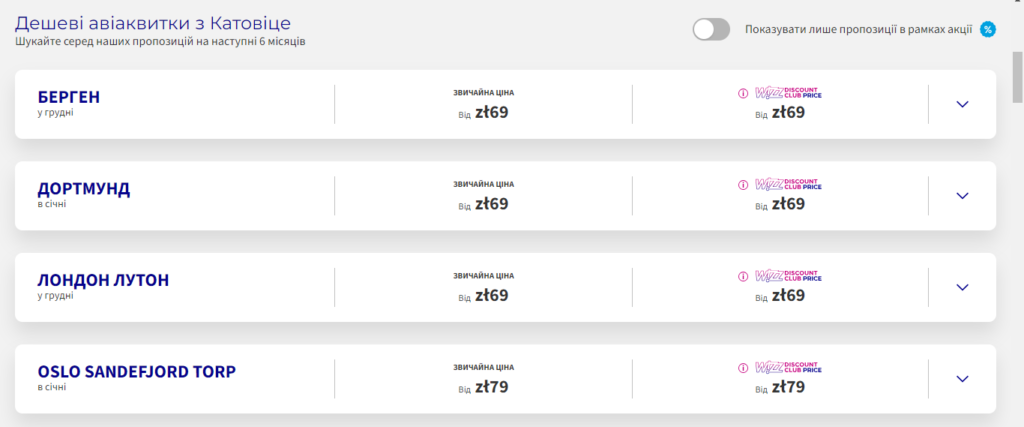Expand the Берген flight offers
Viewport: 1024px width, 427px height.
coord(962,104)
